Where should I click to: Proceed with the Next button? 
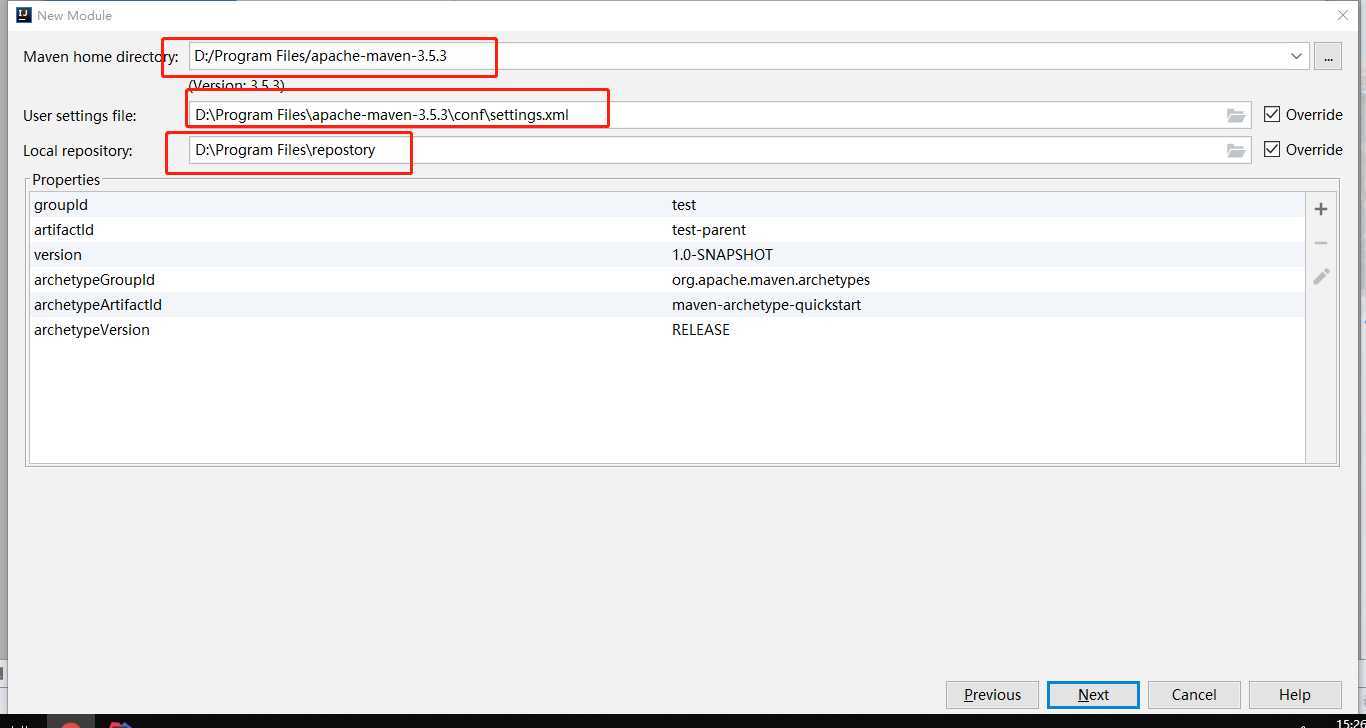click(x=1093, y=695)
